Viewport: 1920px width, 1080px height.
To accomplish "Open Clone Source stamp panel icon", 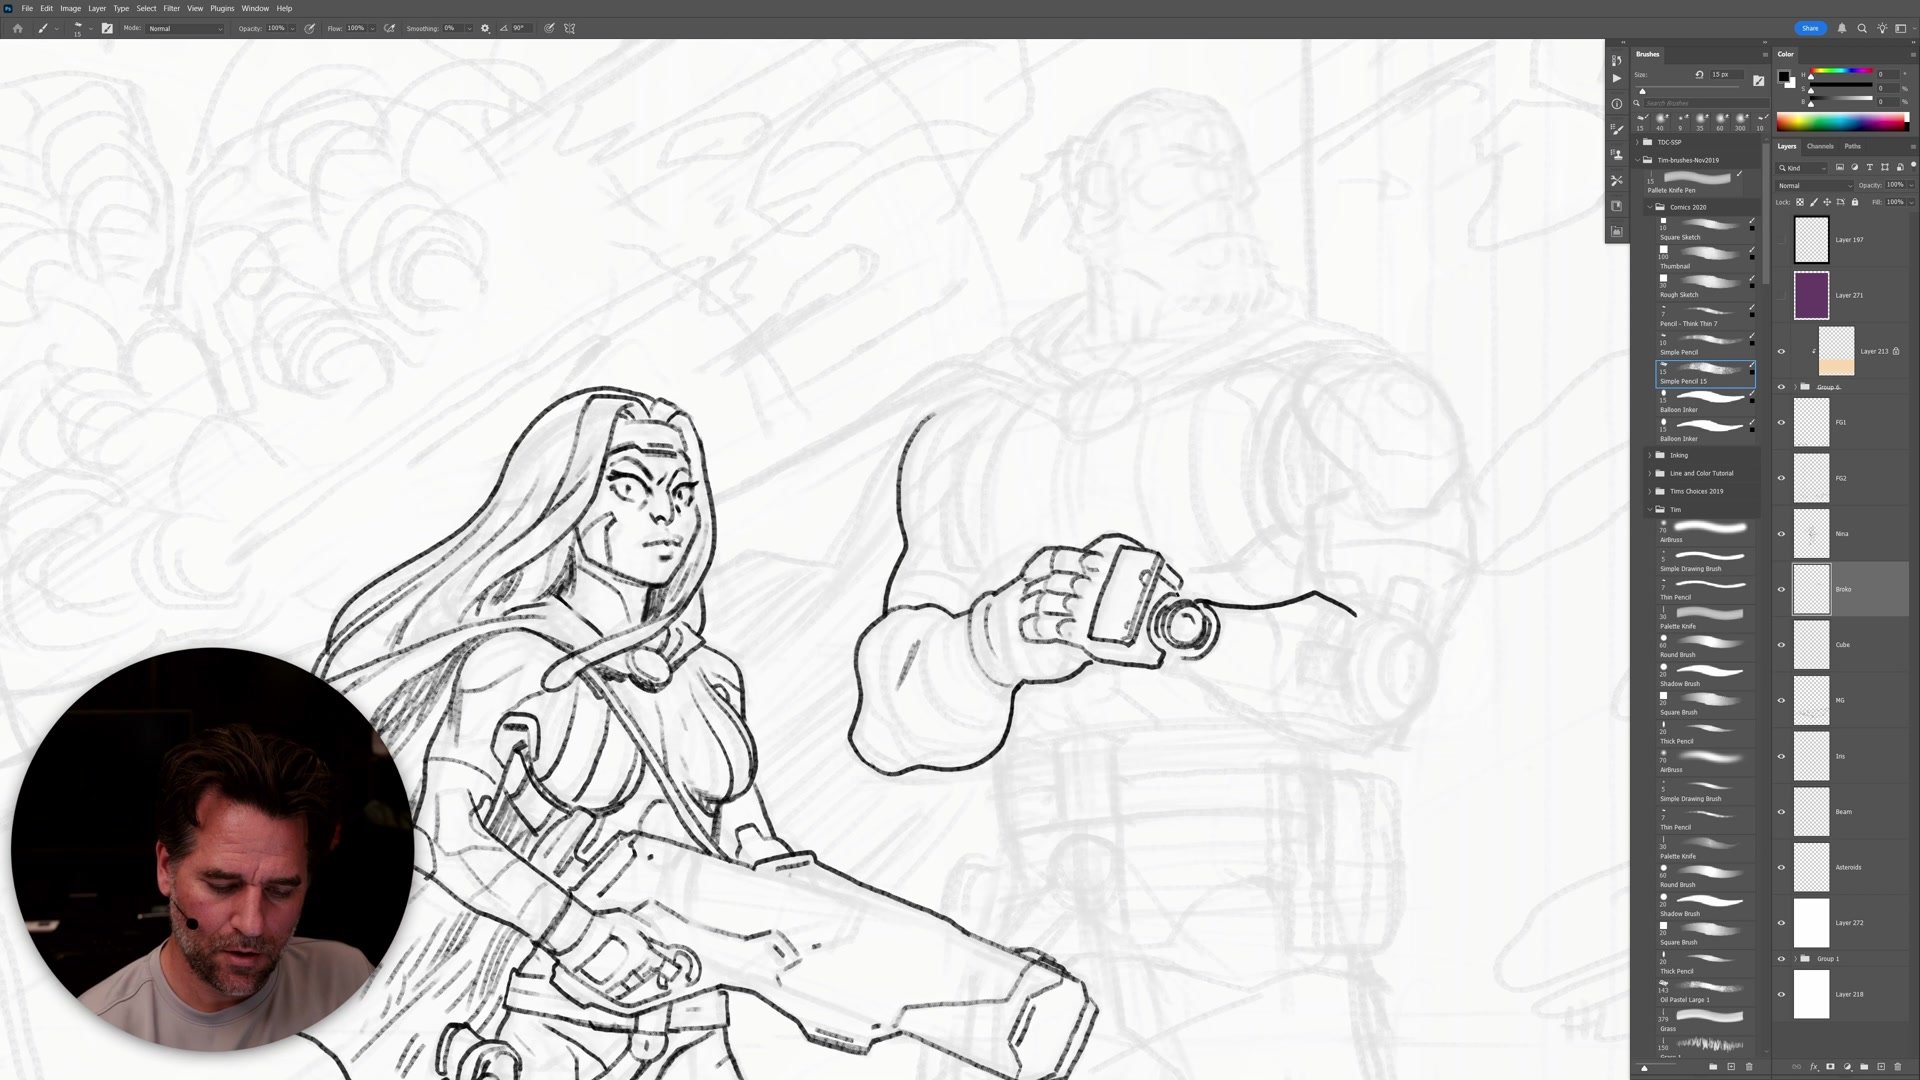I will click(x=1617, y=155).
